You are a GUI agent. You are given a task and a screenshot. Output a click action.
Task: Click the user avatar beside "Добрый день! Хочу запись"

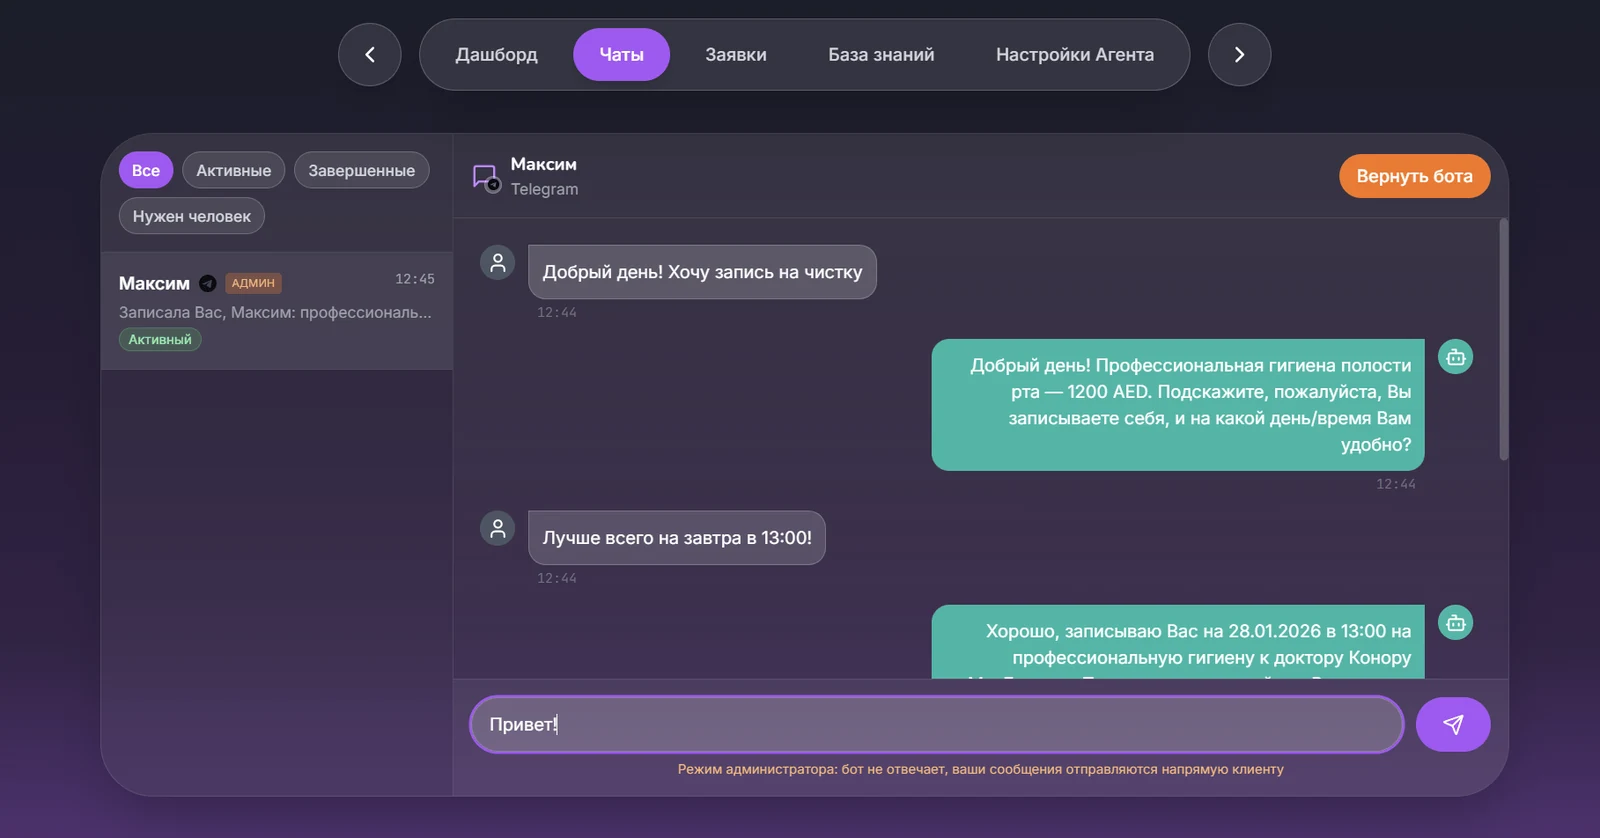coord(498,263)
